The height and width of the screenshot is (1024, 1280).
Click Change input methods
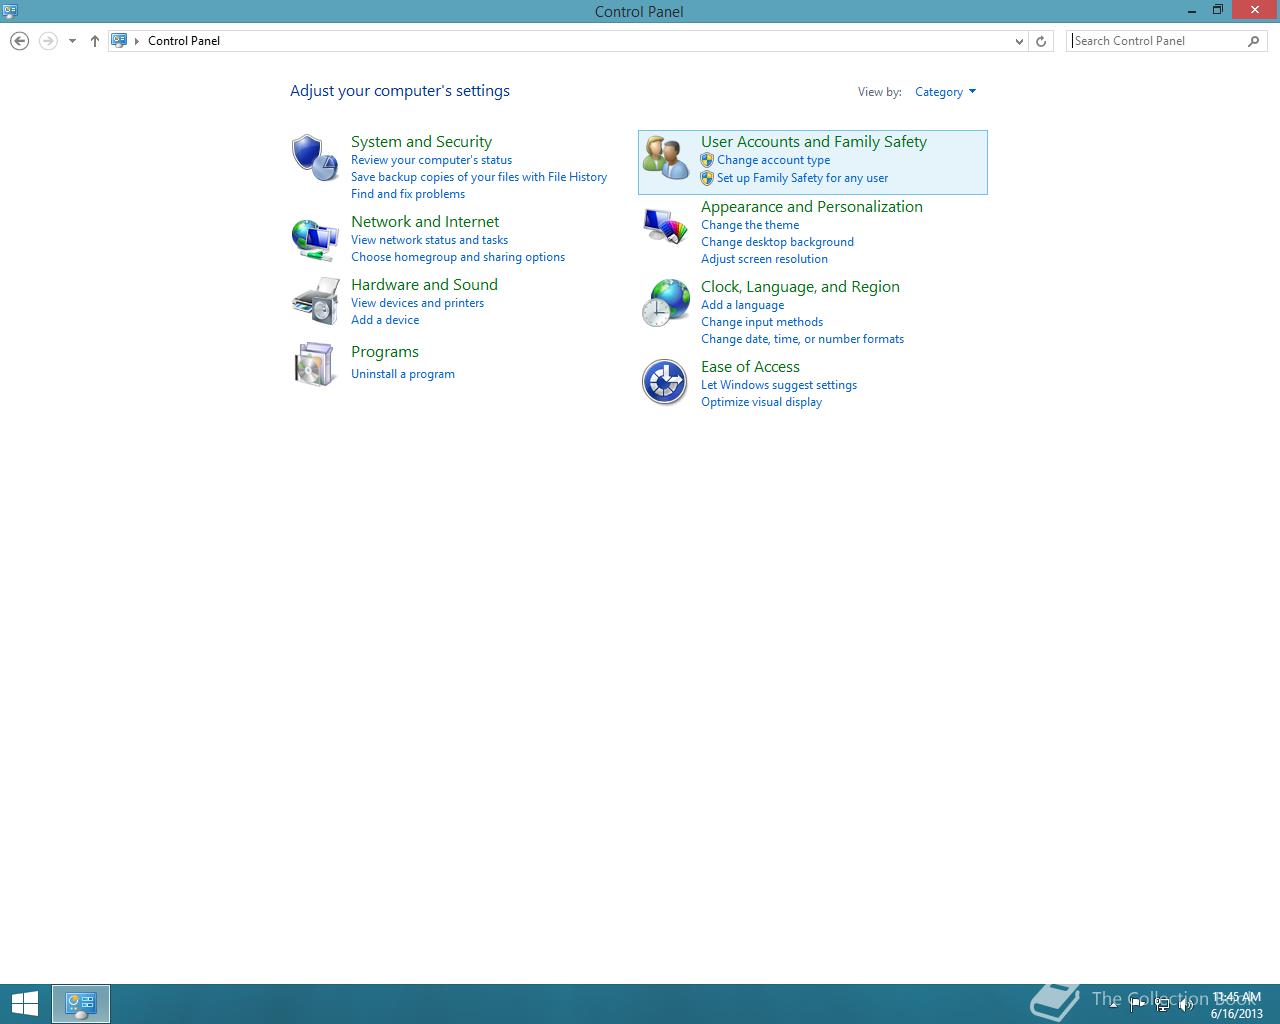[762, 322]
